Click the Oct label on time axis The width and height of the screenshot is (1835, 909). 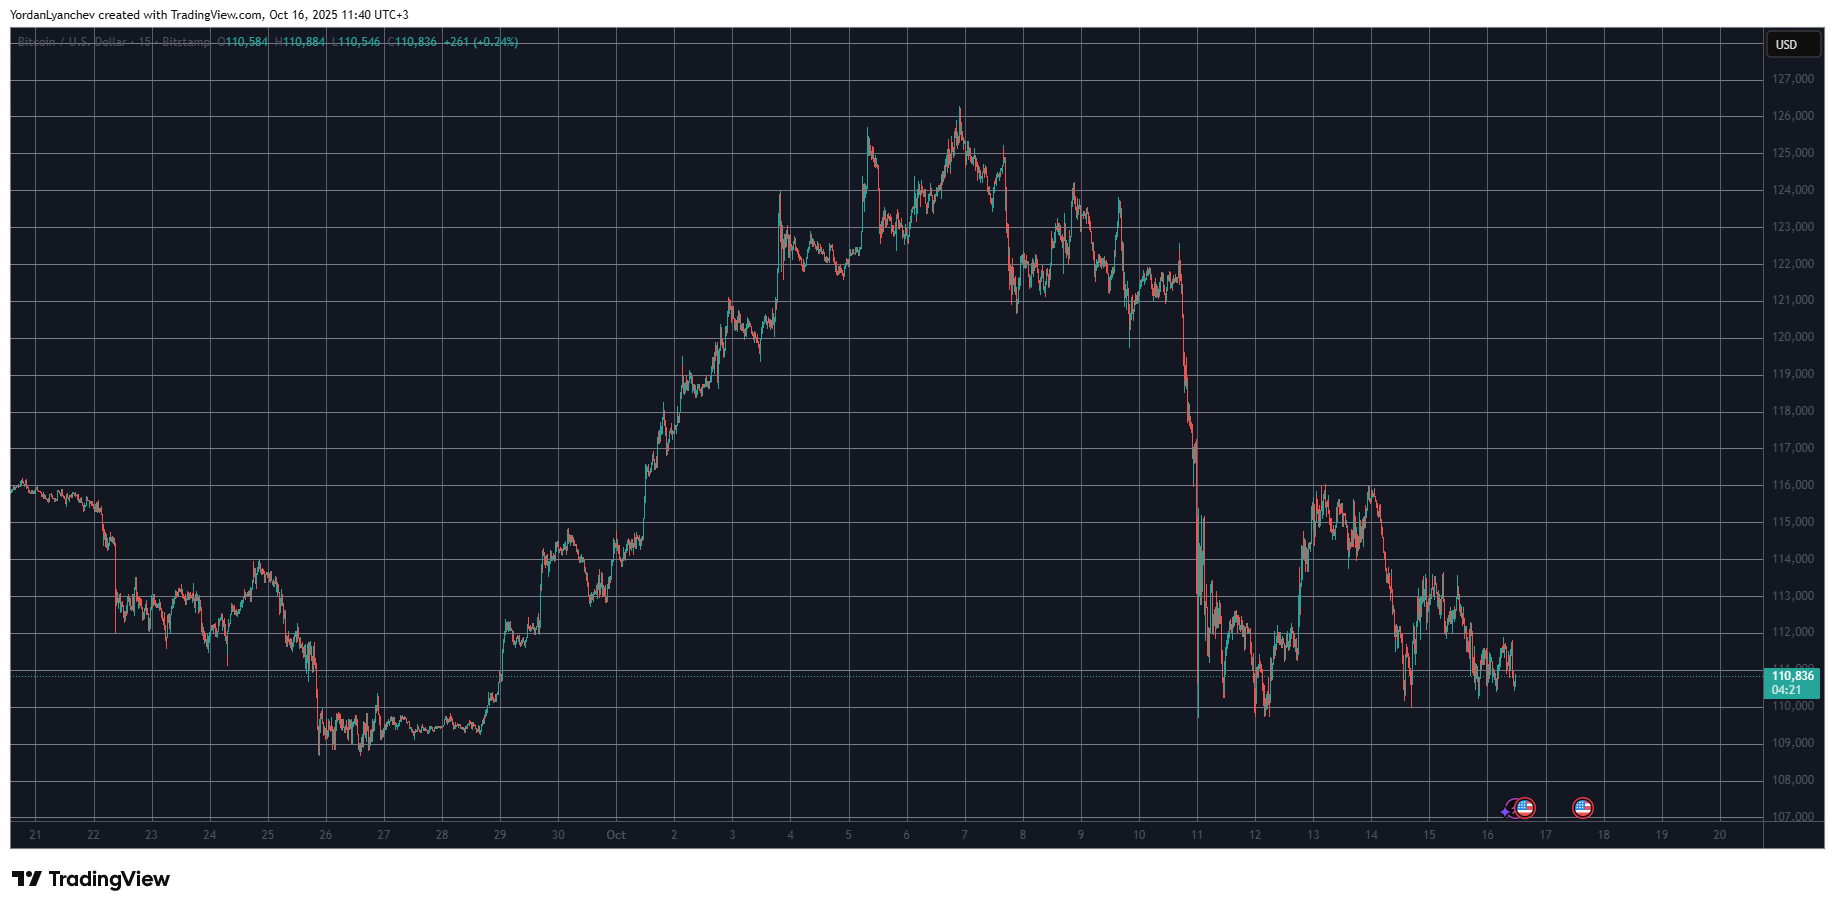616,835
